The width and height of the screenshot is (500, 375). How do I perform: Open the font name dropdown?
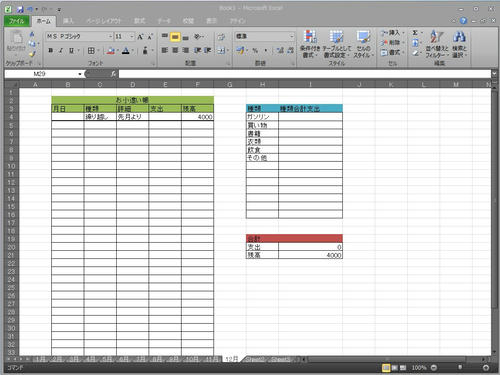[110, 36]
